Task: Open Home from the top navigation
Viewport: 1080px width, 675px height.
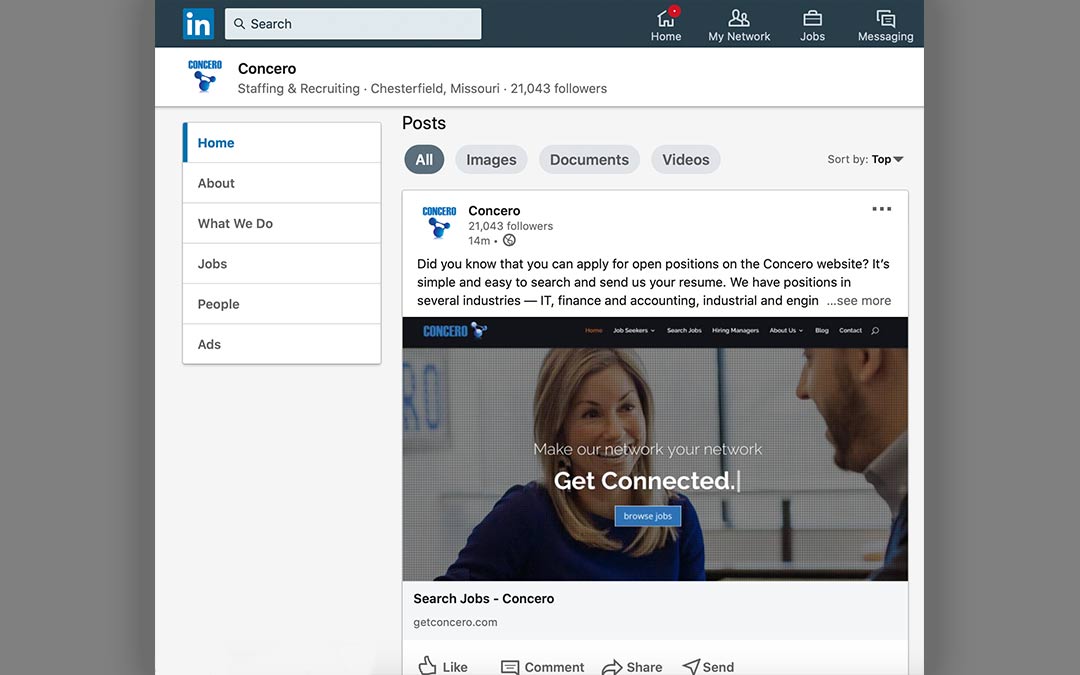Action: click(x=666, y=25)
